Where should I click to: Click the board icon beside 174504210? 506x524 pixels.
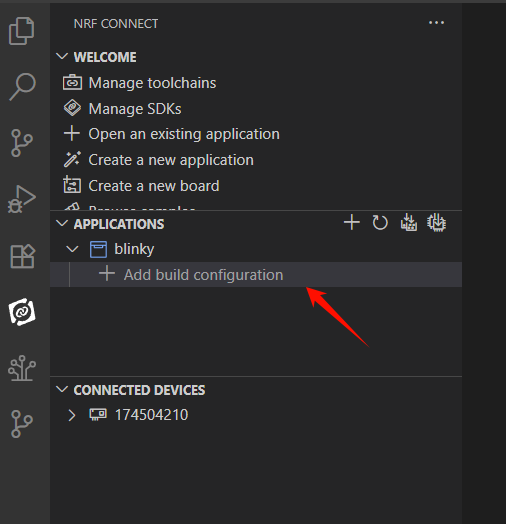click(x=98, y=415)
